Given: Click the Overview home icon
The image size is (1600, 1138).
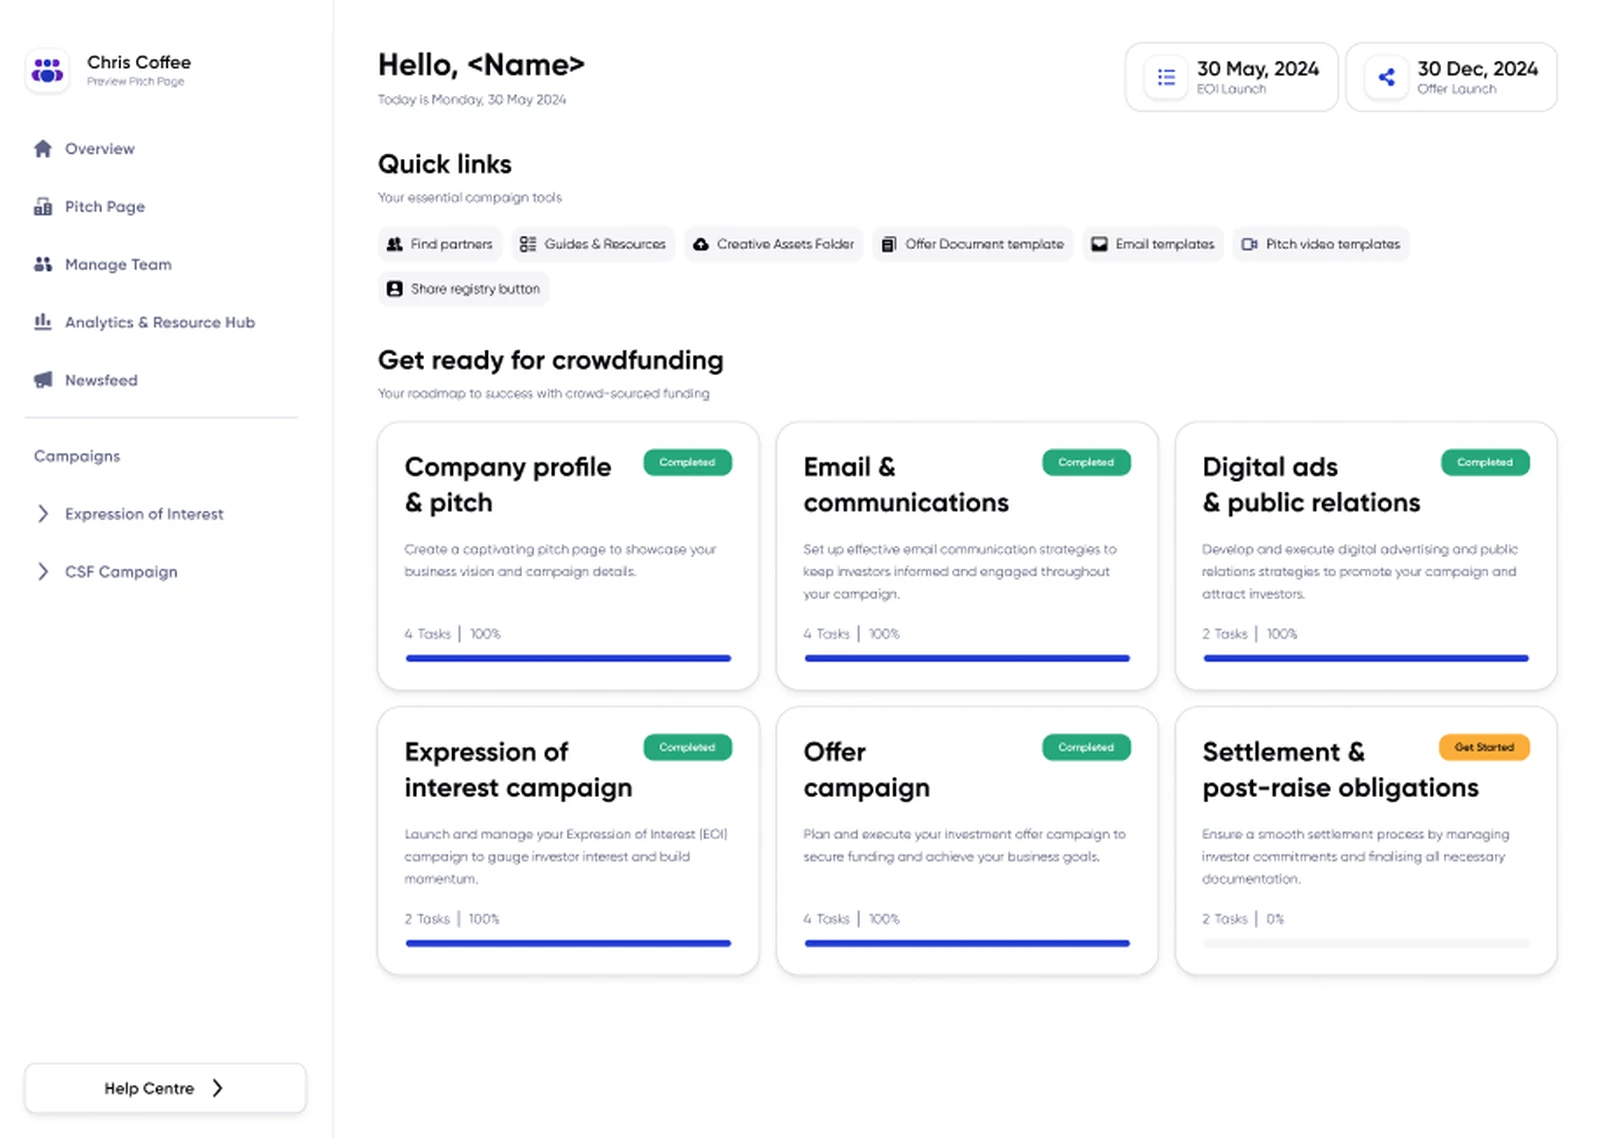Looking at the screenshot, I should (x=42, y=149).
